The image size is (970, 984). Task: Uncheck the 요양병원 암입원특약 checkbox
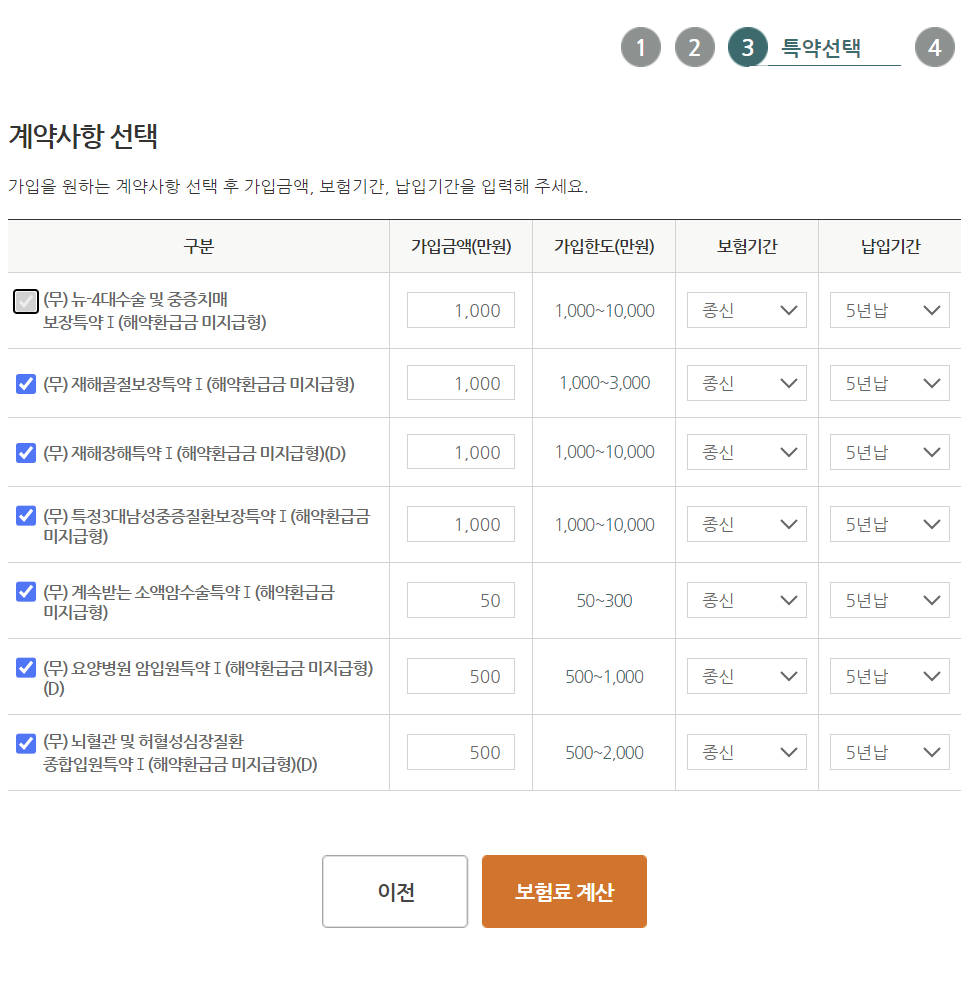coord(26,667)
